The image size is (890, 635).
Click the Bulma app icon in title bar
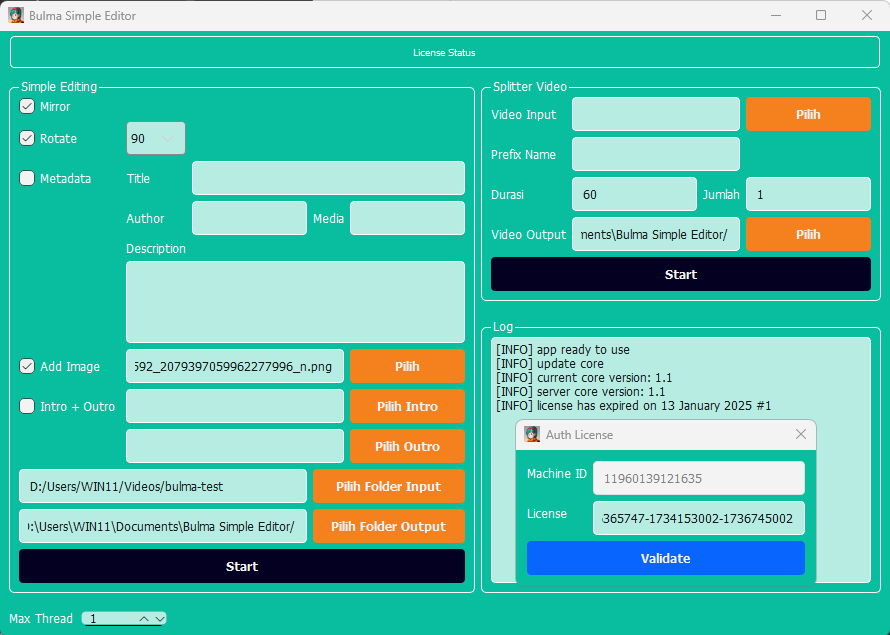(16, 15)
